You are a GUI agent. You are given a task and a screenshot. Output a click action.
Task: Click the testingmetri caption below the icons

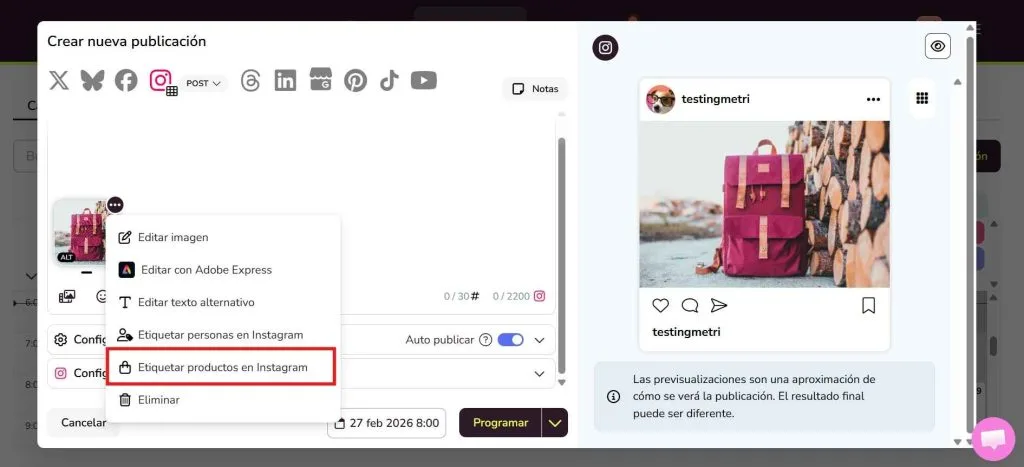tap(686, 332)
